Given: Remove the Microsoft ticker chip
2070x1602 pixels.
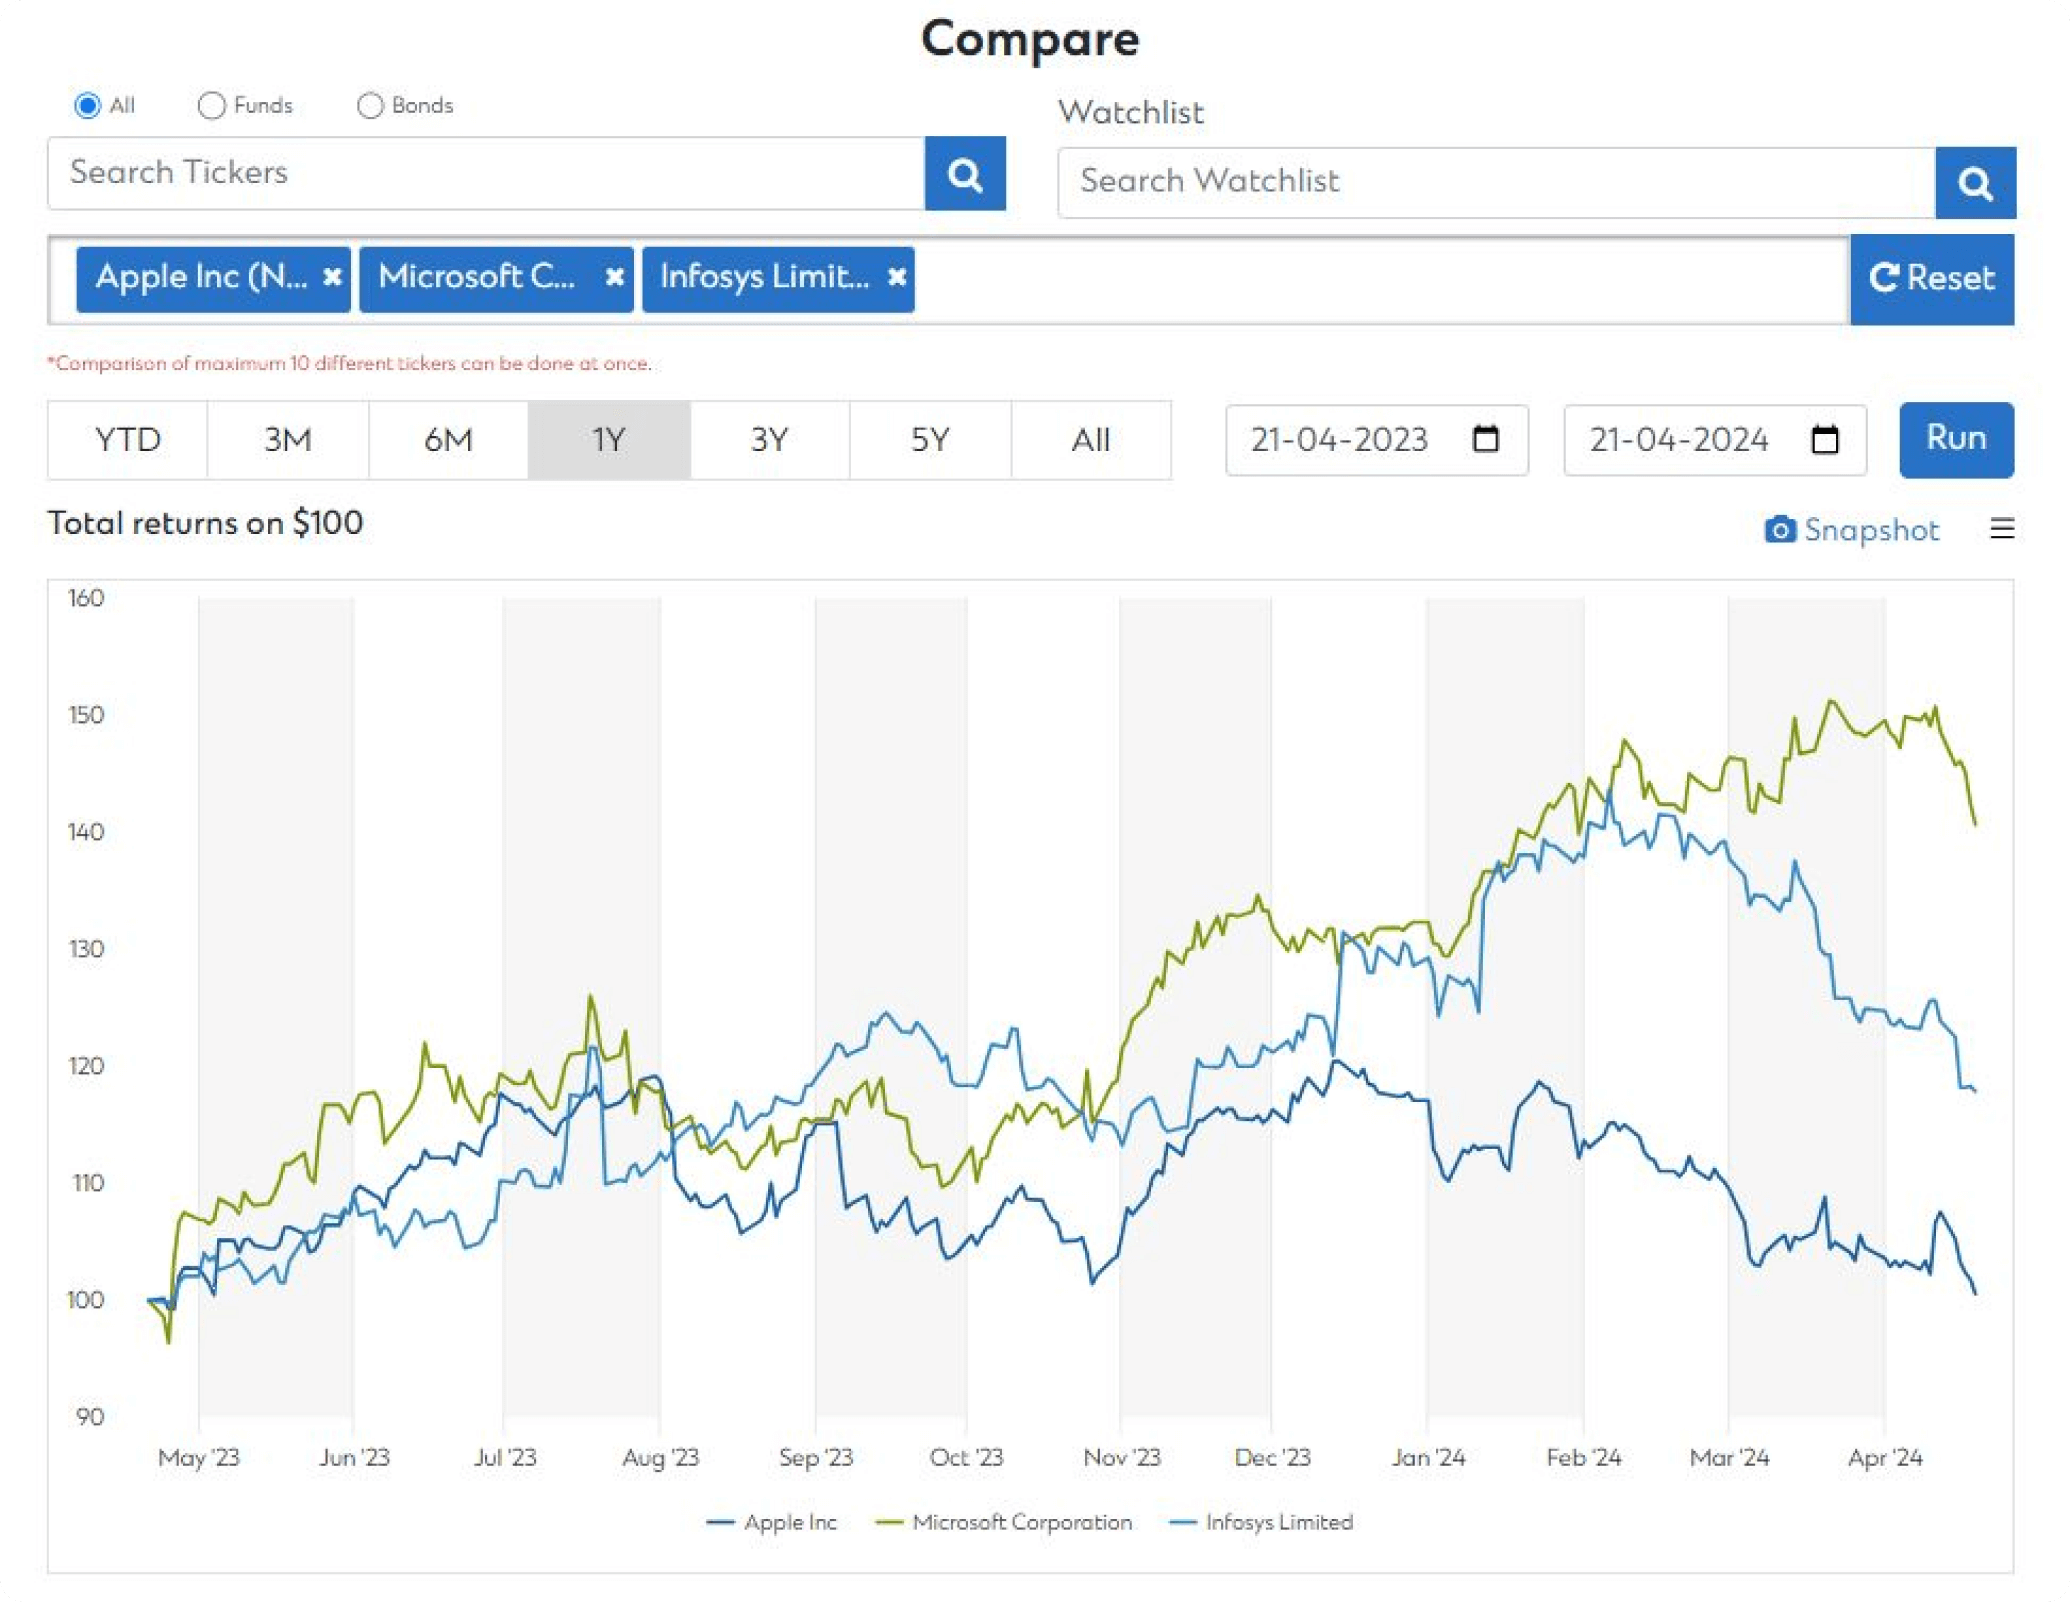Looking at the screenshot, I should [x=614, y=277].
